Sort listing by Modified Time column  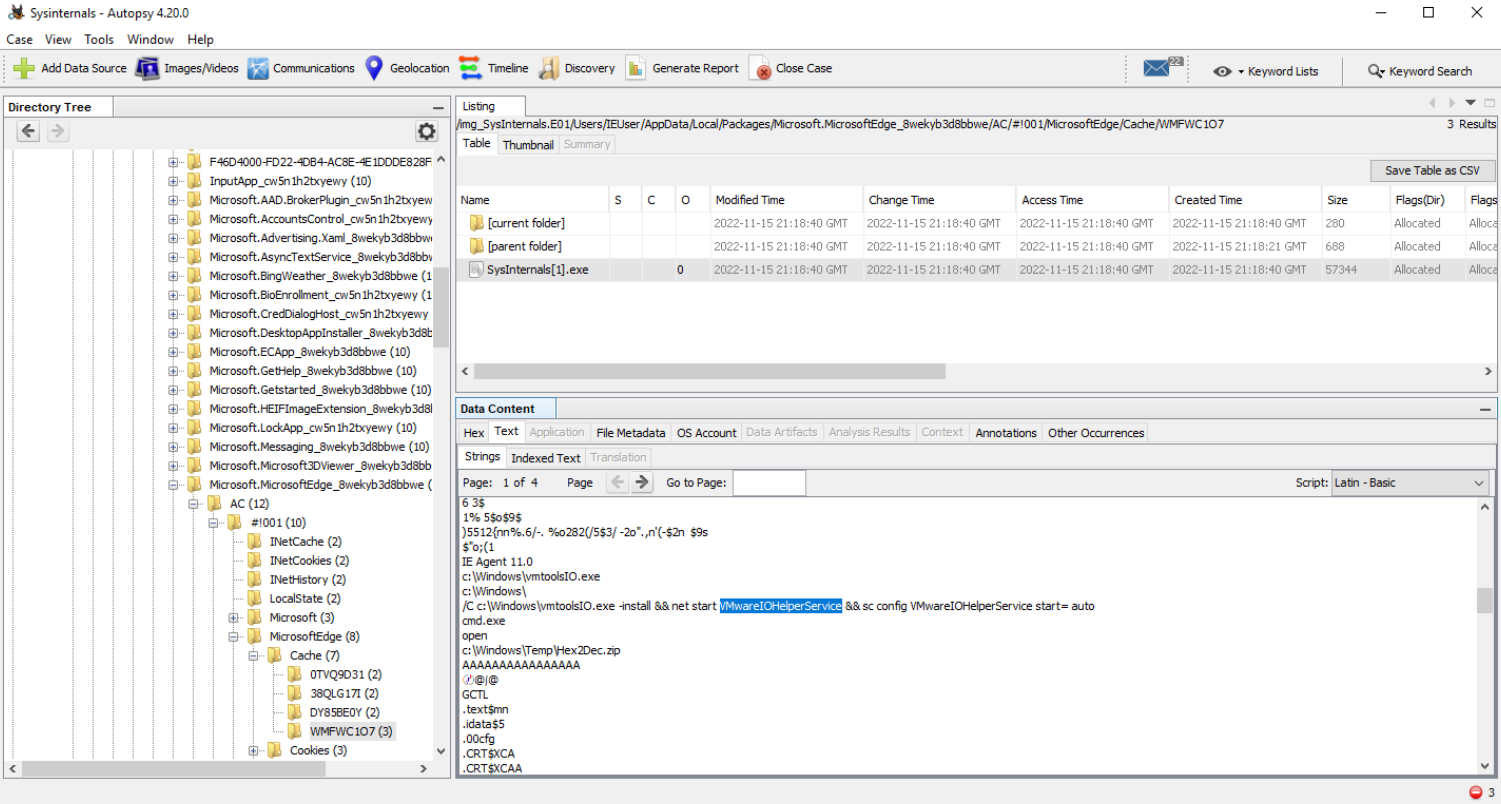coord(785,200)
